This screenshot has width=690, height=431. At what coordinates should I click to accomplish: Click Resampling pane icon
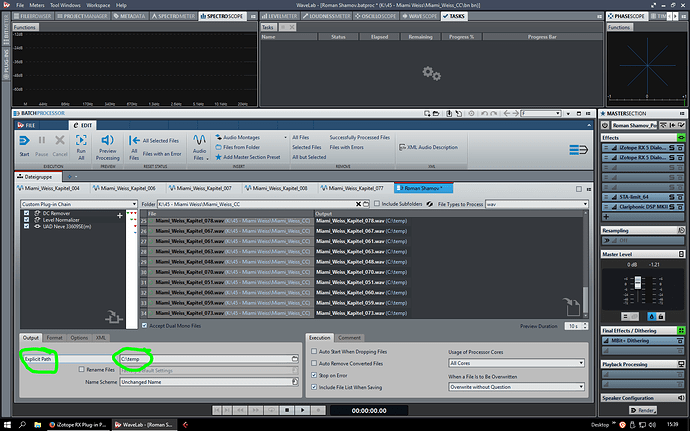(x=681, y=230)
